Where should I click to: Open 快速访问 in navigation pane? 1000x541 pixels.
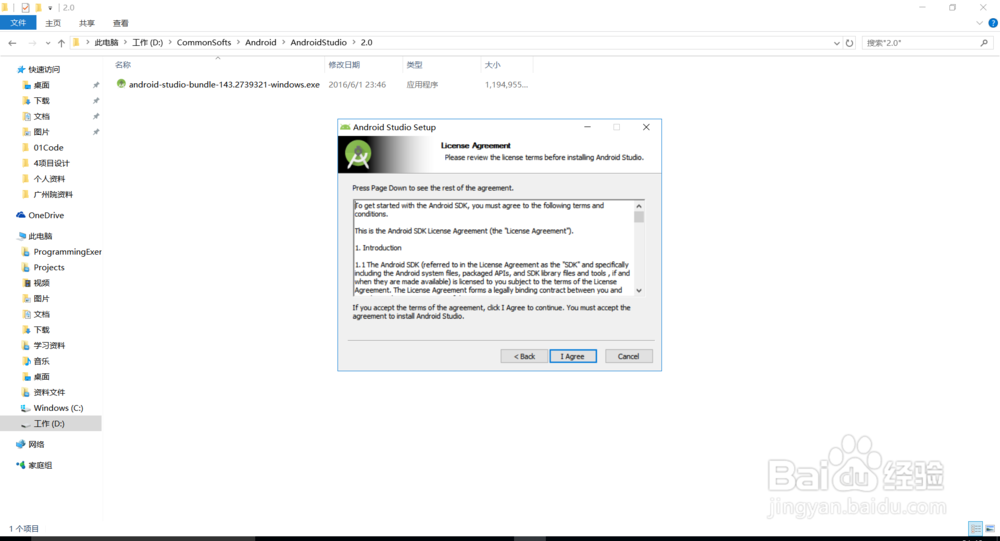[44, 69]
